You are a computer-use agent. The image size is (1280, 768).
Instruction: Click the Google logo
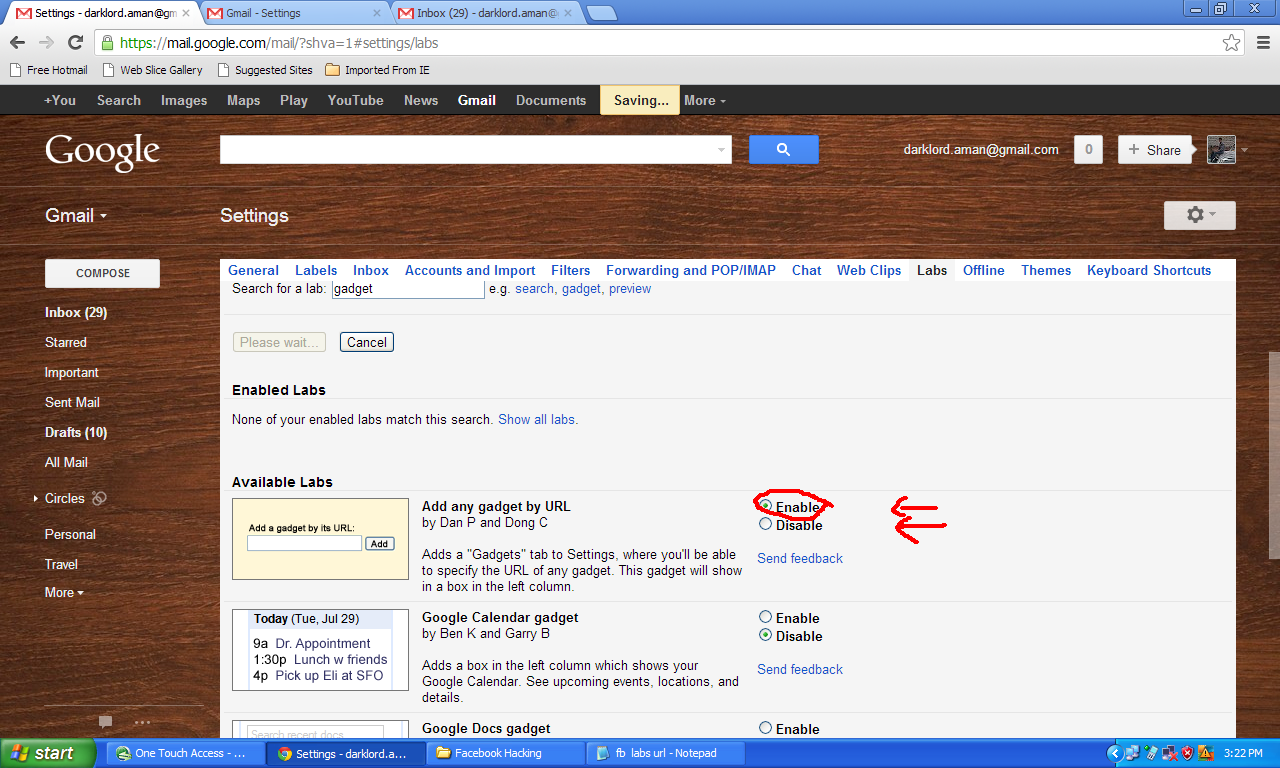(102, 151)
